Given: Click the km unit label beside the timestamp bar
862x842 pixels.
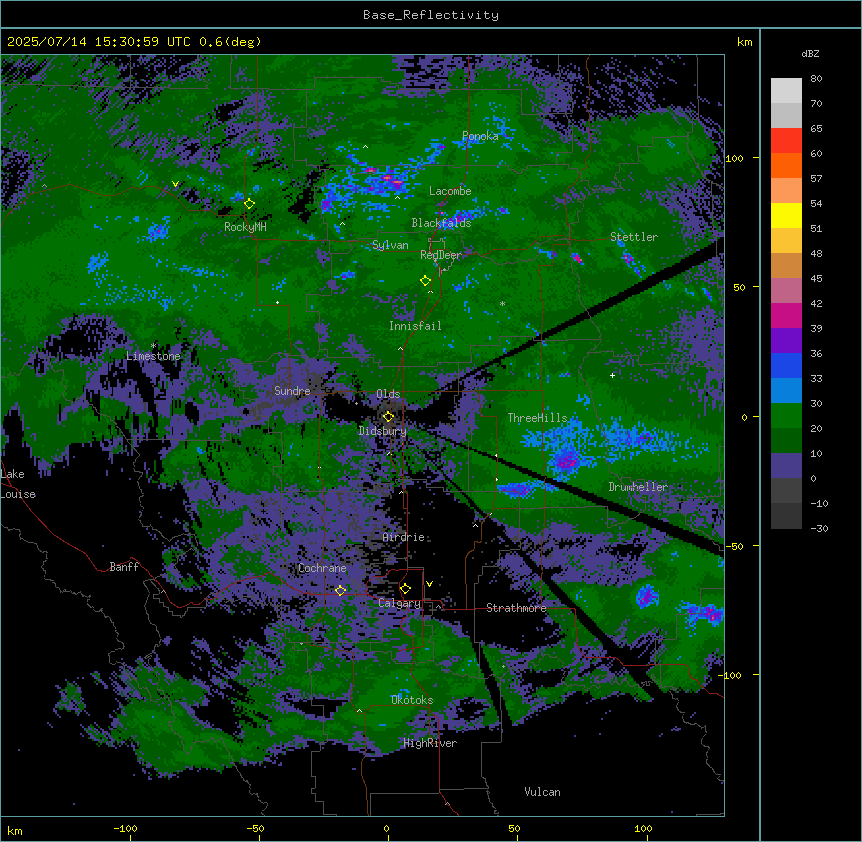Looking at the screenshot, I should (745, 42).
